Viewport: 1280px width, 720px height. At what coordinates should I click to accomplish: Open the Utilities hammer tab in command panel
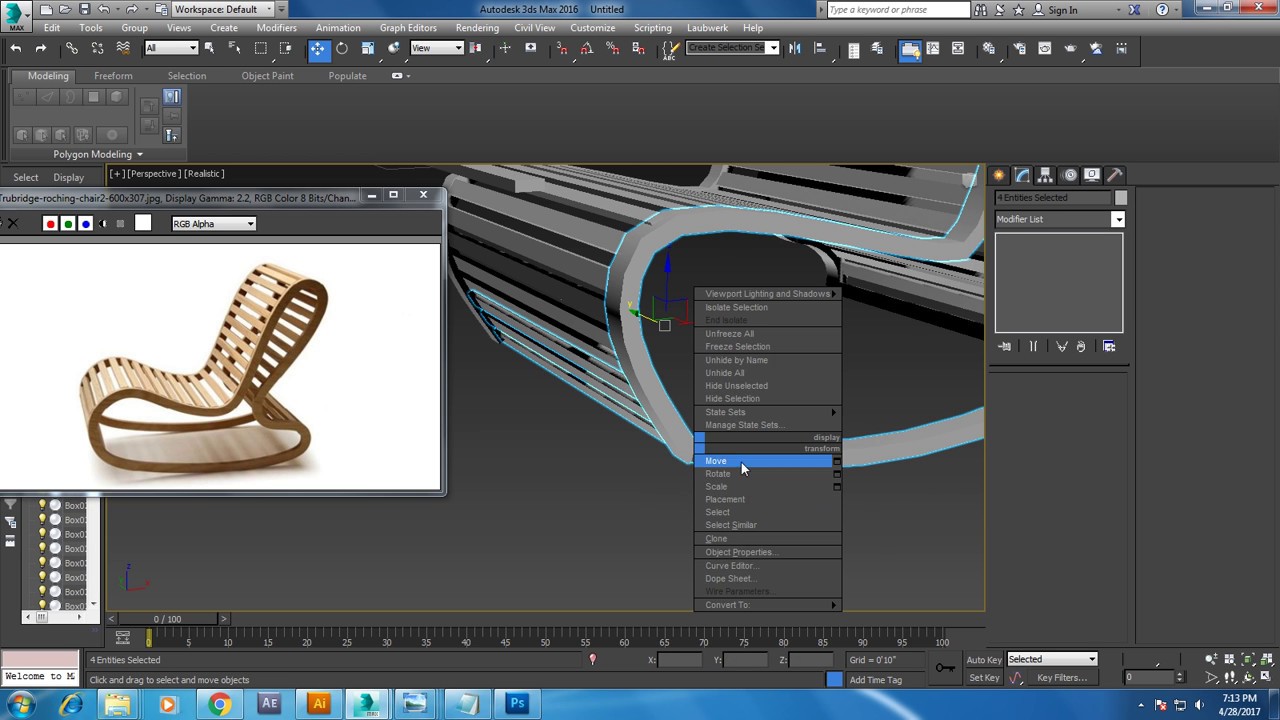[1115, 175]
